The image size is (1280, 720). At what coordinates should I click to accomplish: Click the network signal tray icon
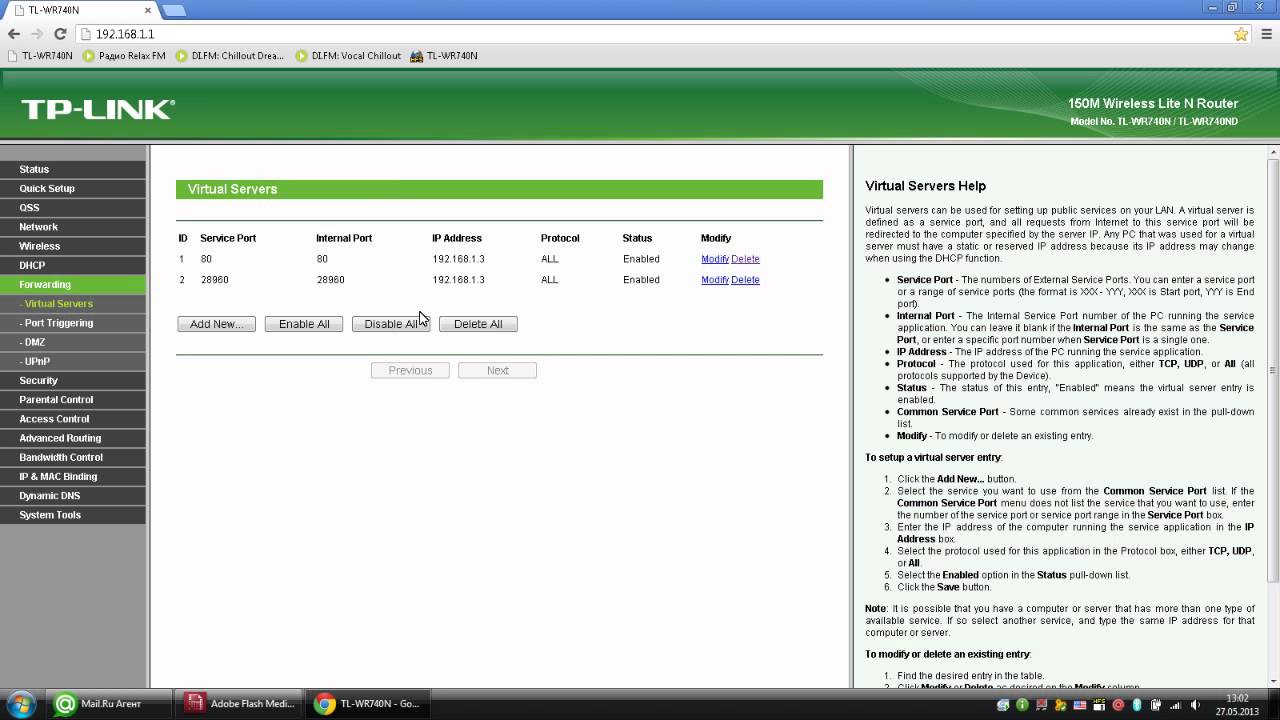[x=1175, y=706]
